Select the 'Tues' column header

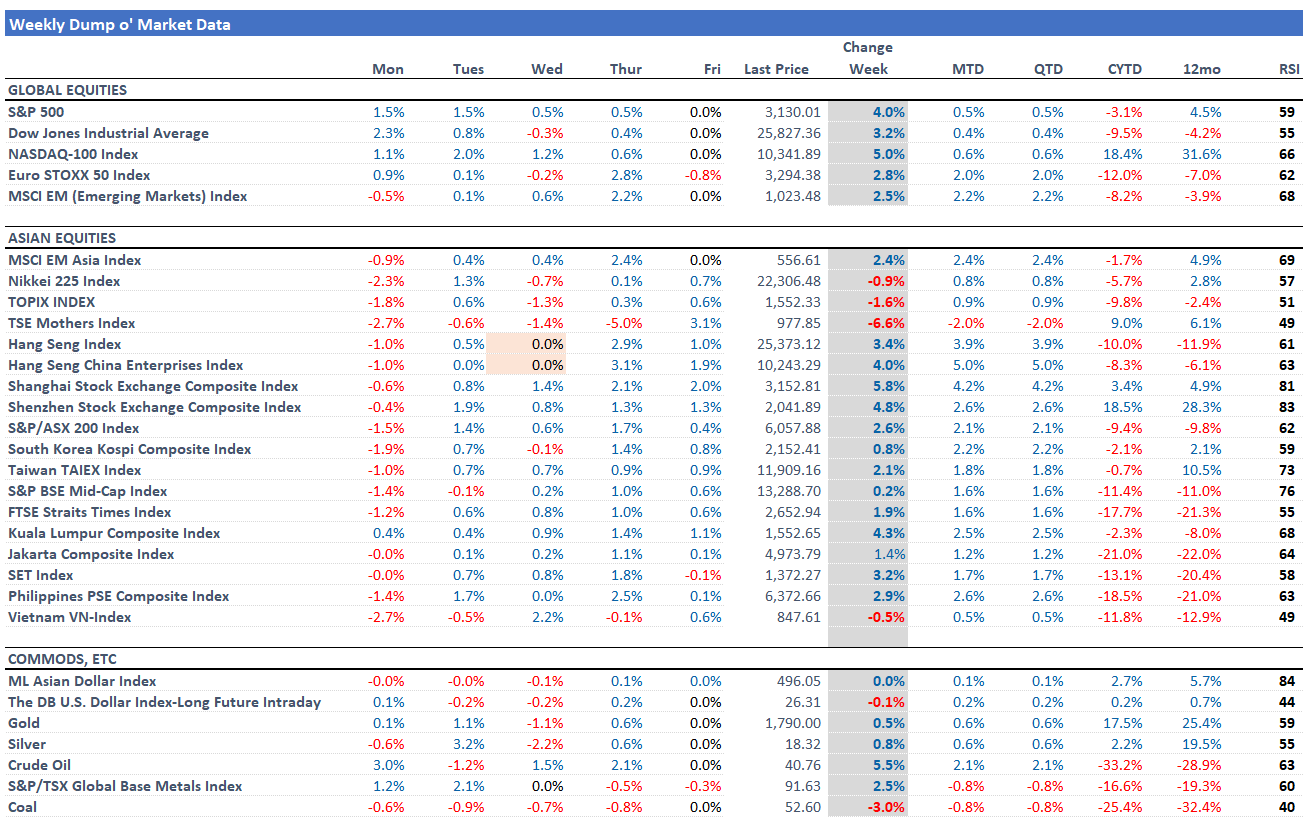point(468,69)
